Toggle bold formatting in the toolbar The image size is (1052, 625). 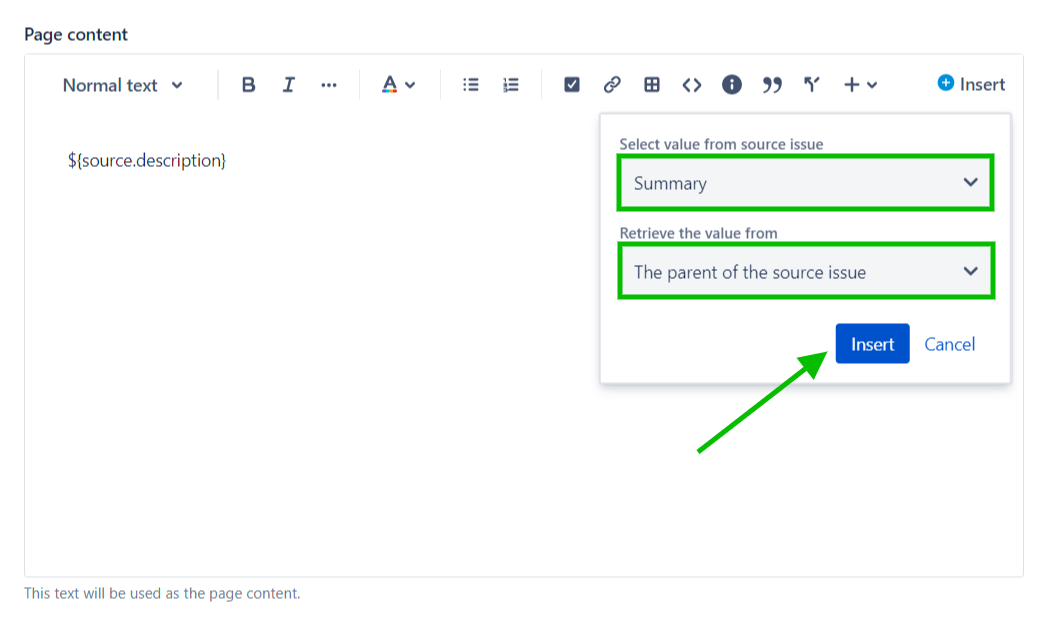(249, 85)
